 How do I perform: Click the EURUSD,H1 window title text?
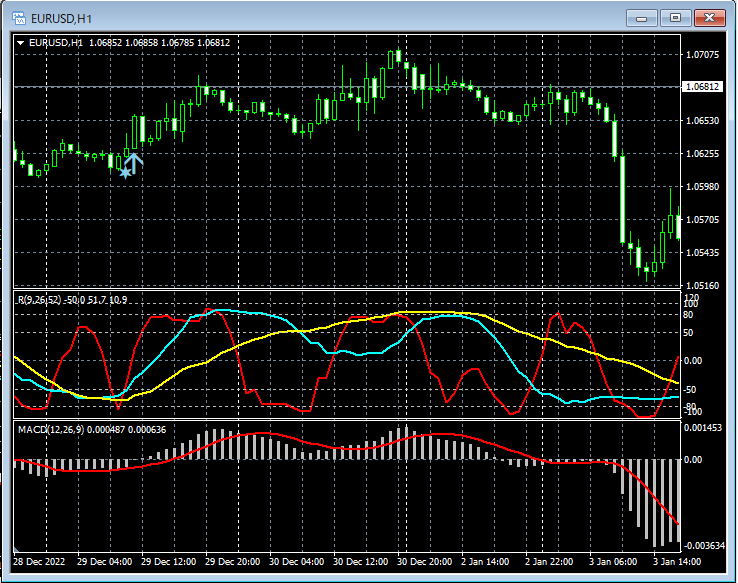[60, 18]
